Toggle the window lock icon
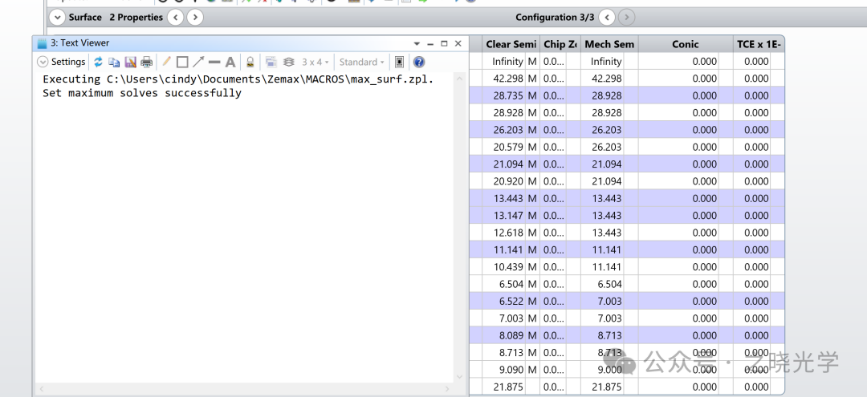This screenshot has width=867, height=397. click(x=250, y=62)
